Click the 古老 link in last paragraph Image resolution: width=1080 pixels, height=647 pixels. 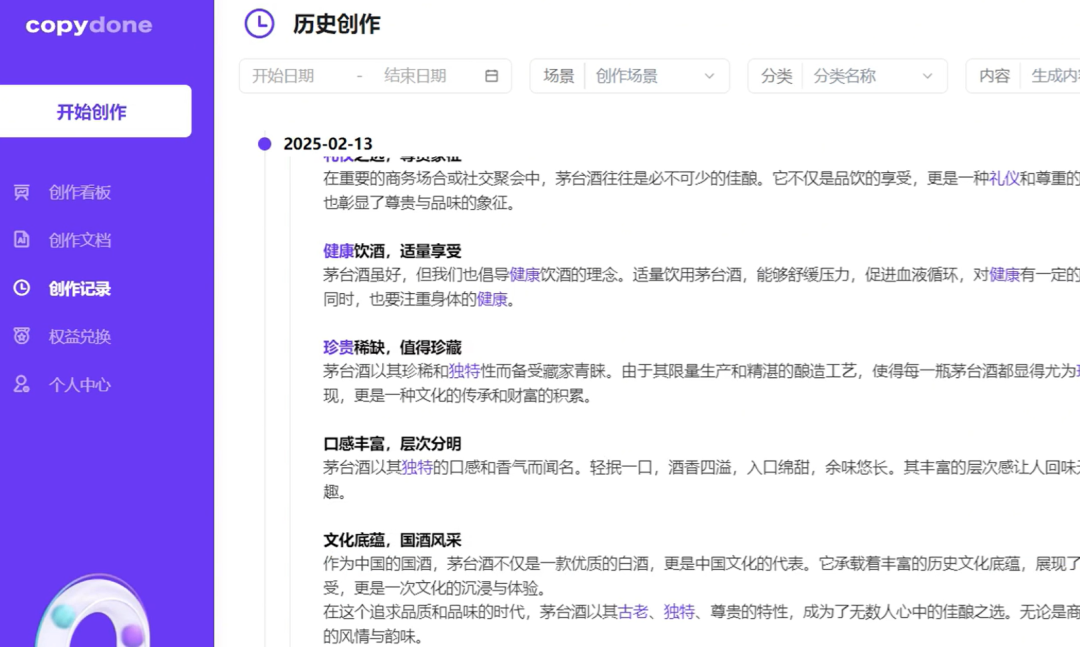click(633, 612)
